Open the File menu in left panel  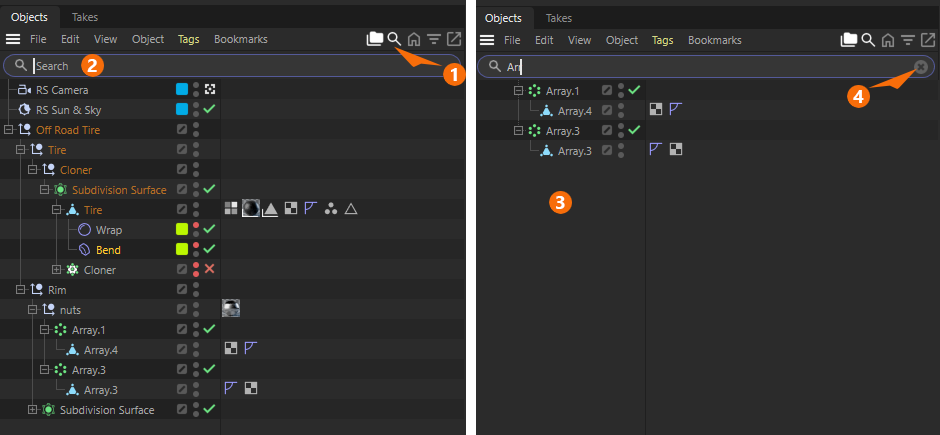coord(38,40)
